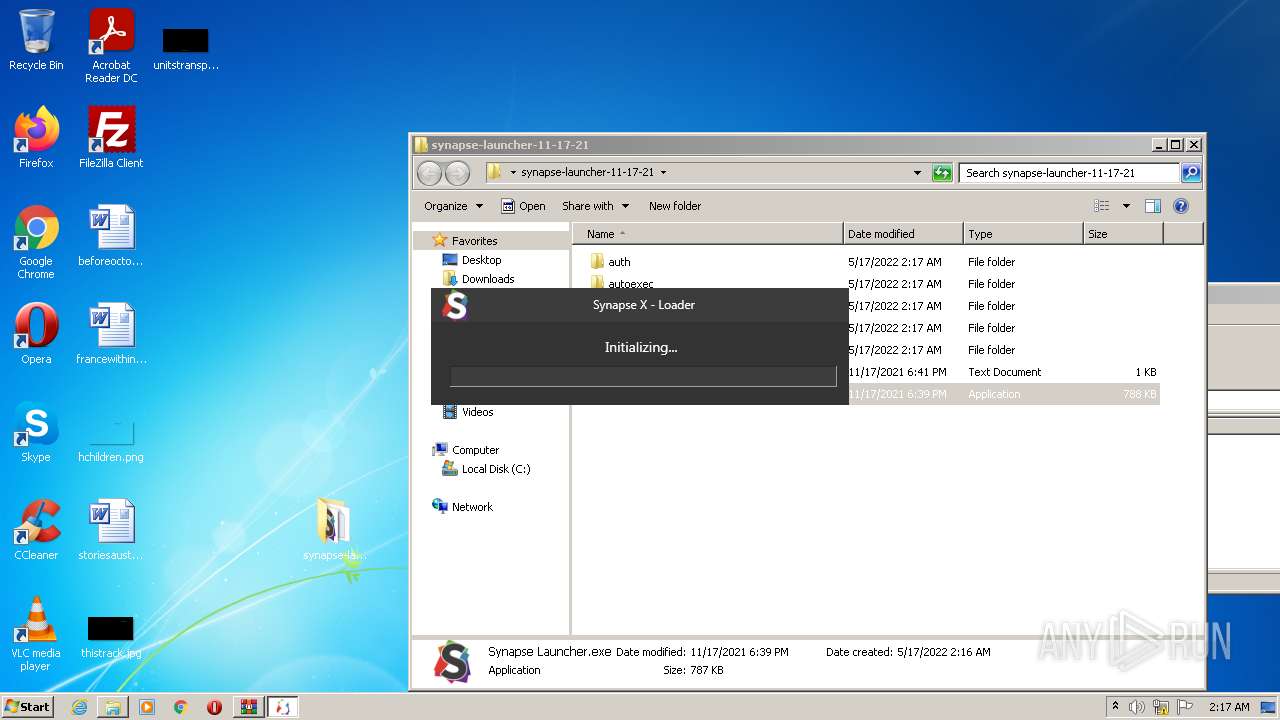1280x720 pixels.
Task: Launch FileZilla Client shortcut
Action: (111, 138)
